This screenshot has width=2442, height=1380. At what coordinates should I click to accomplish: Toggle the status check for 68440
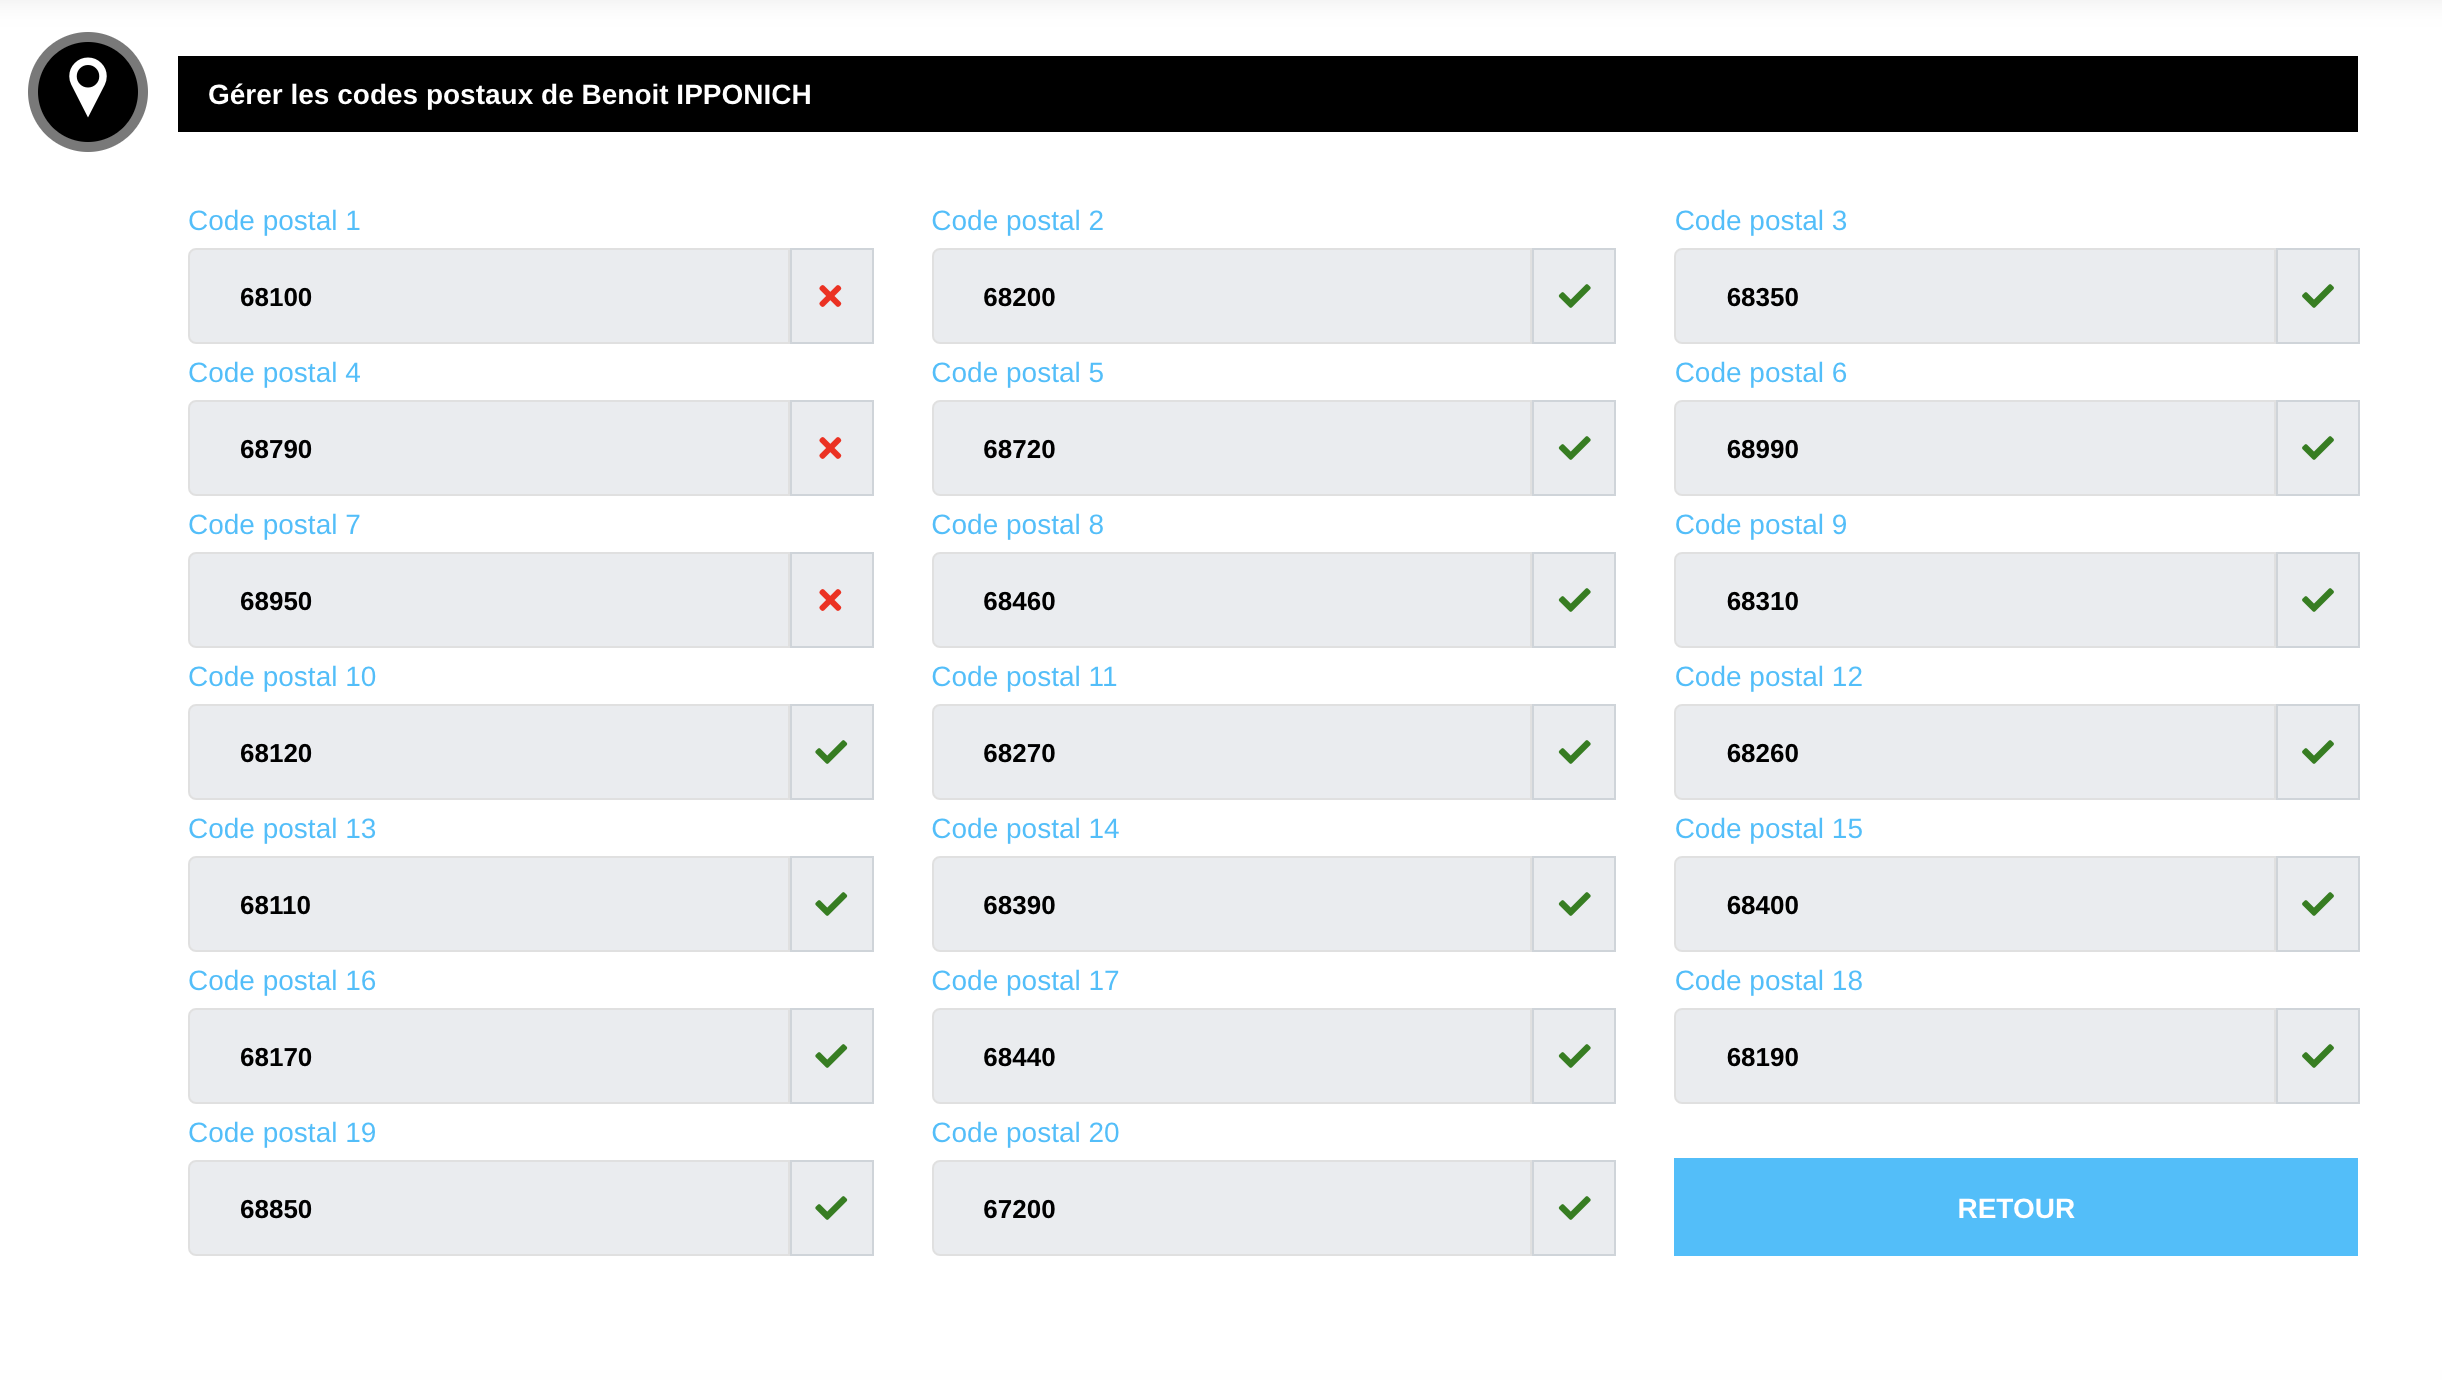point(1574,1056)
